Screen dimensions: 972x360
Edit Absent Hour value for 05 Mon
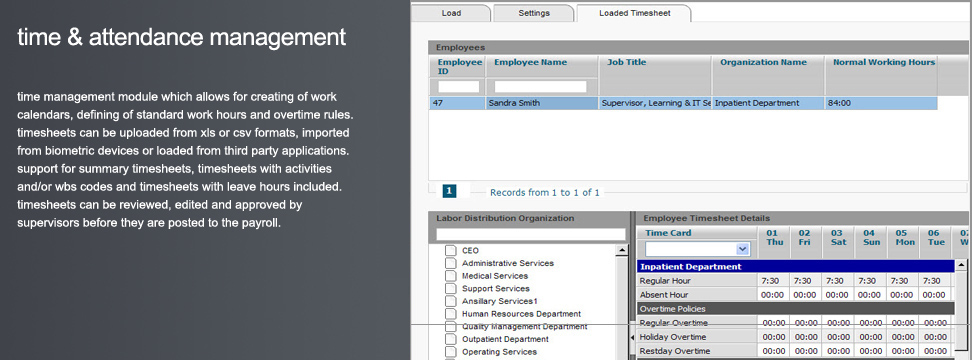(901, 295)
